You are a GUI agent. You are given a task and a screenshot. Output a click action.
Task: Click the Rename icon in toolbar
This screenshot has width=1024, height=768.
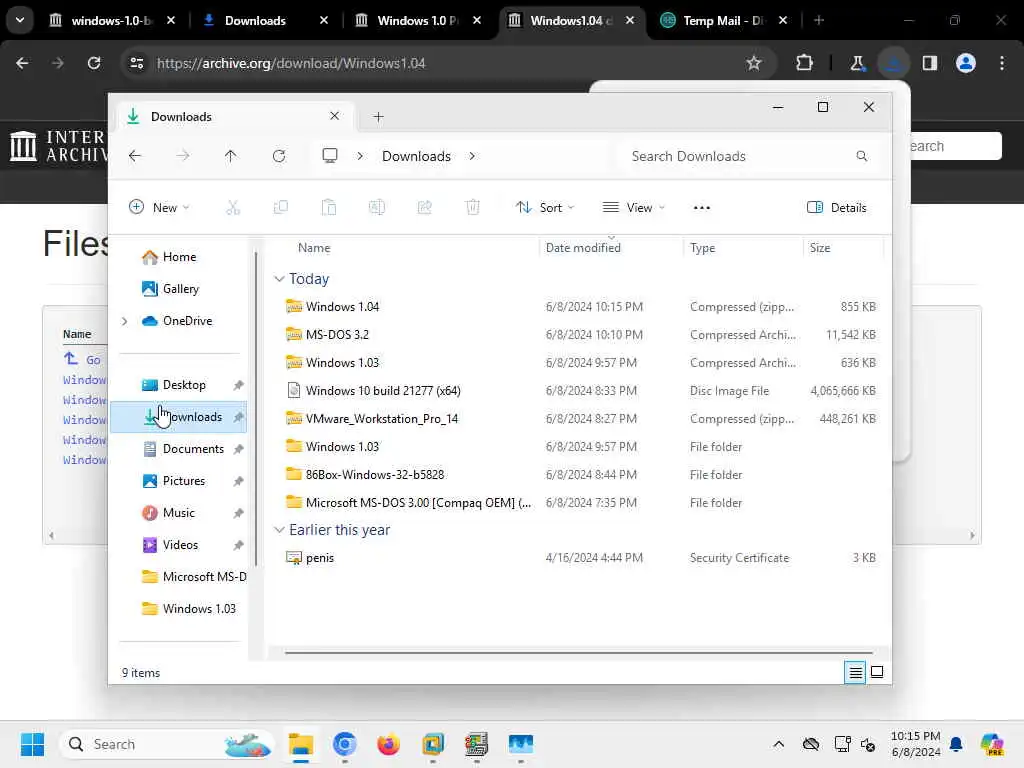pos(377,208)
